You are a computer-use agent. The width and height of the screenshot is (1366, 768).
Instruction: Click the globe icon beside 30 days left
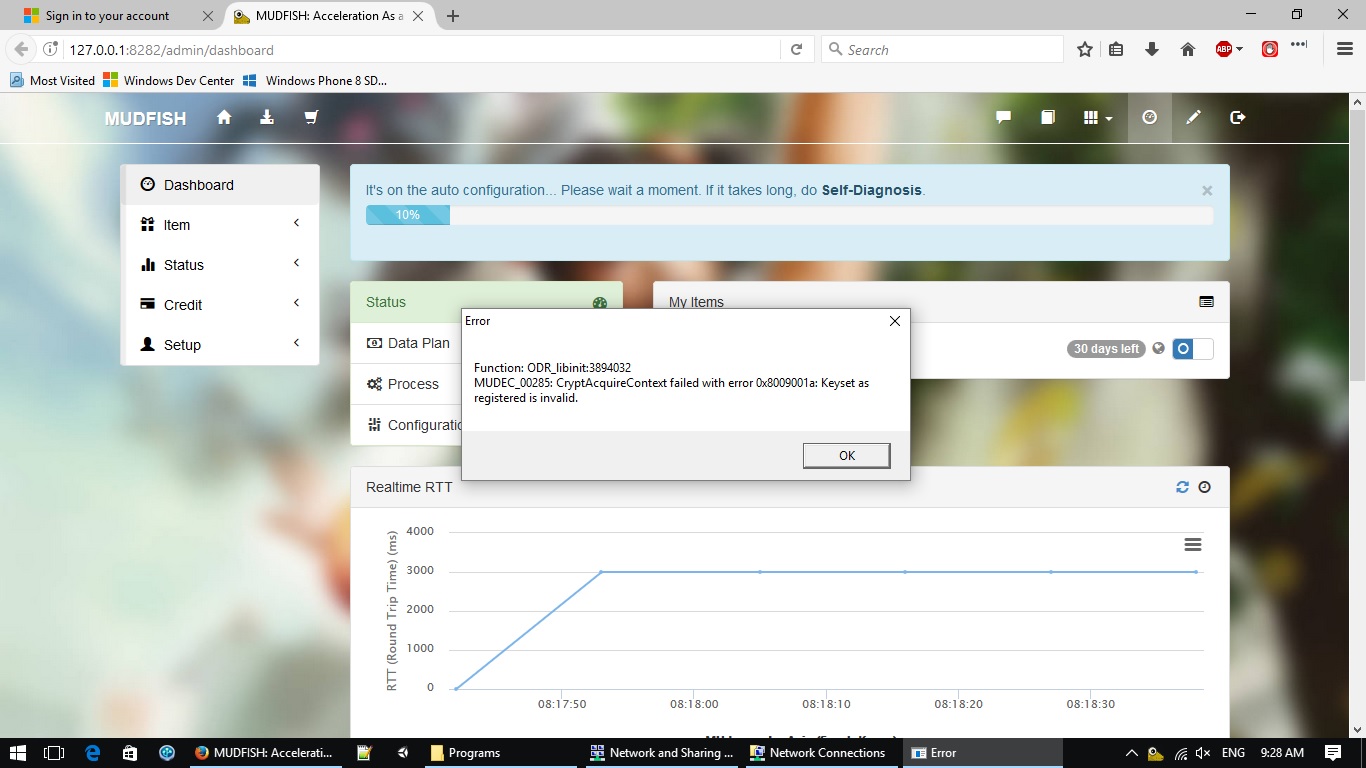point(1158,349)
